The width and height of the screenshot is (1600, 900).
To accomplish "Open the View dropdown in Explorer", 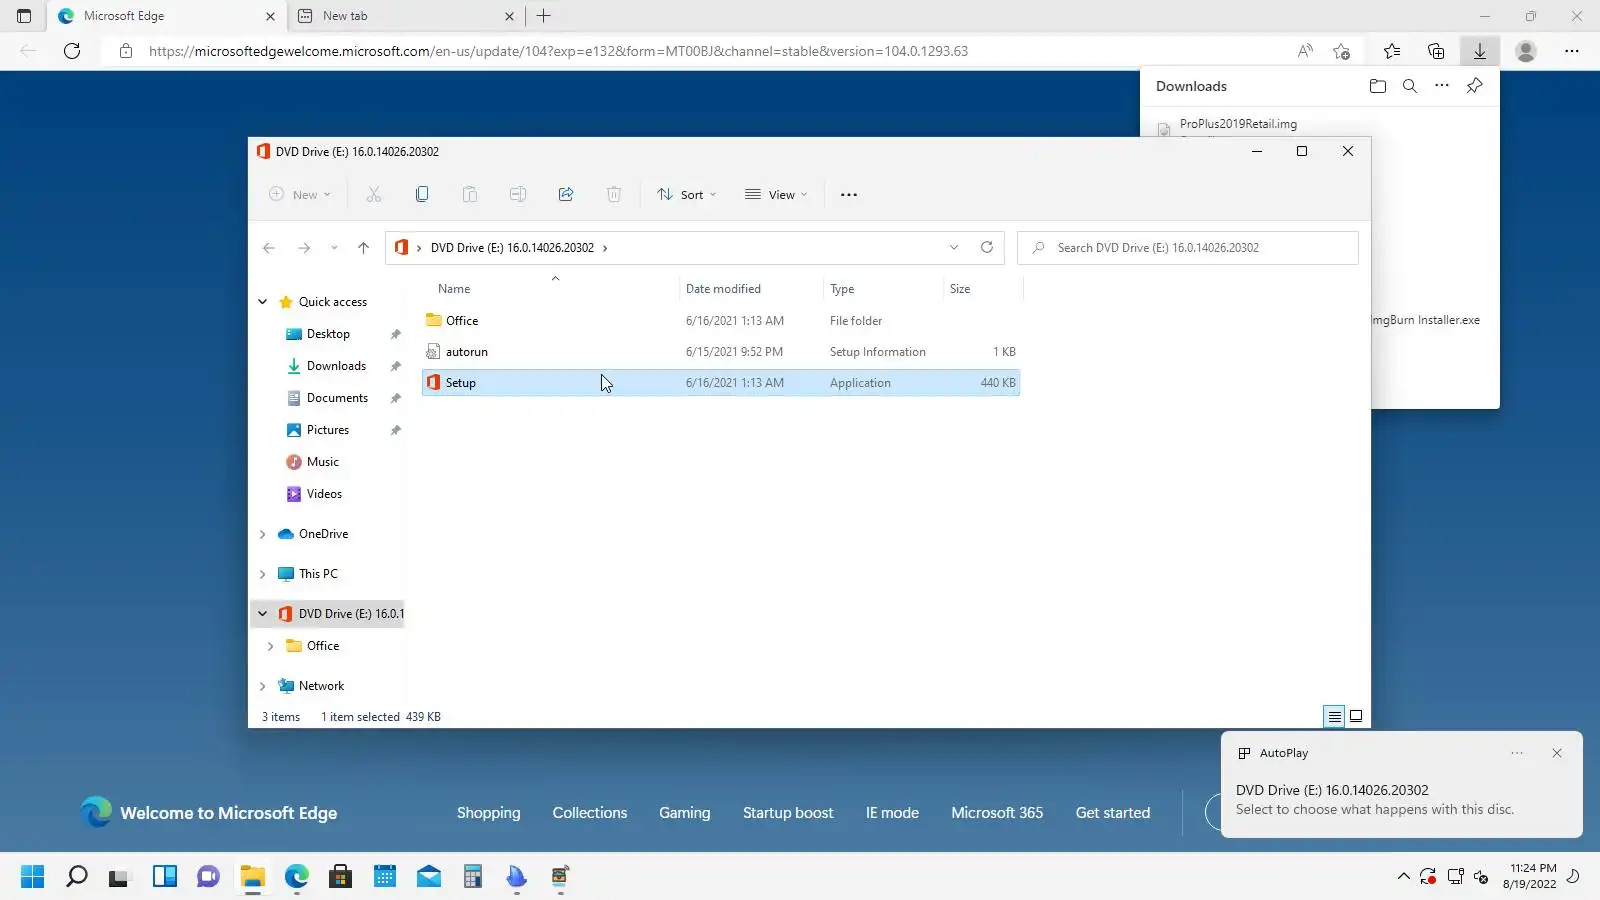I will (776, 195).
